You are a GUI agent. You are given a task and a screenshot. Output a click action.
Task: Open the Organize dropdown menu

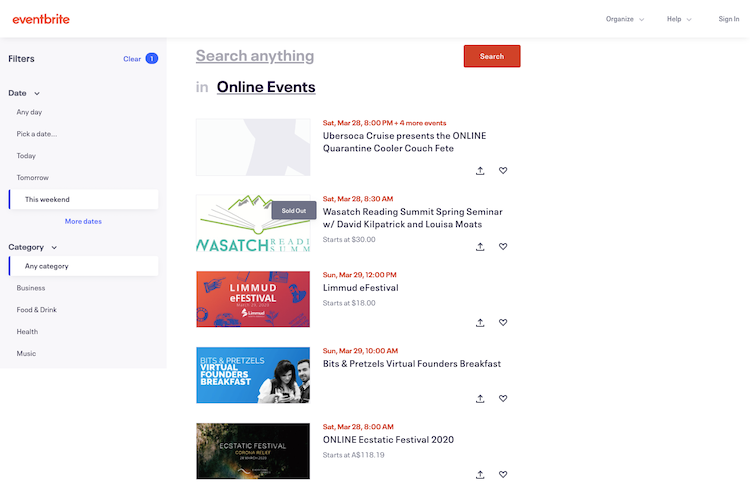tap(625, 19)
